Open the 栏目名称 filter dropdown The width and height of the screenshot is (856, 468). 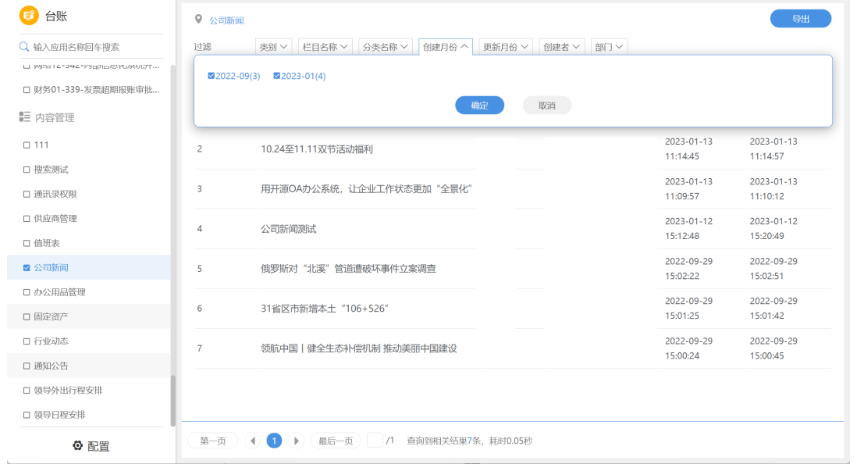tap(325, 47)
